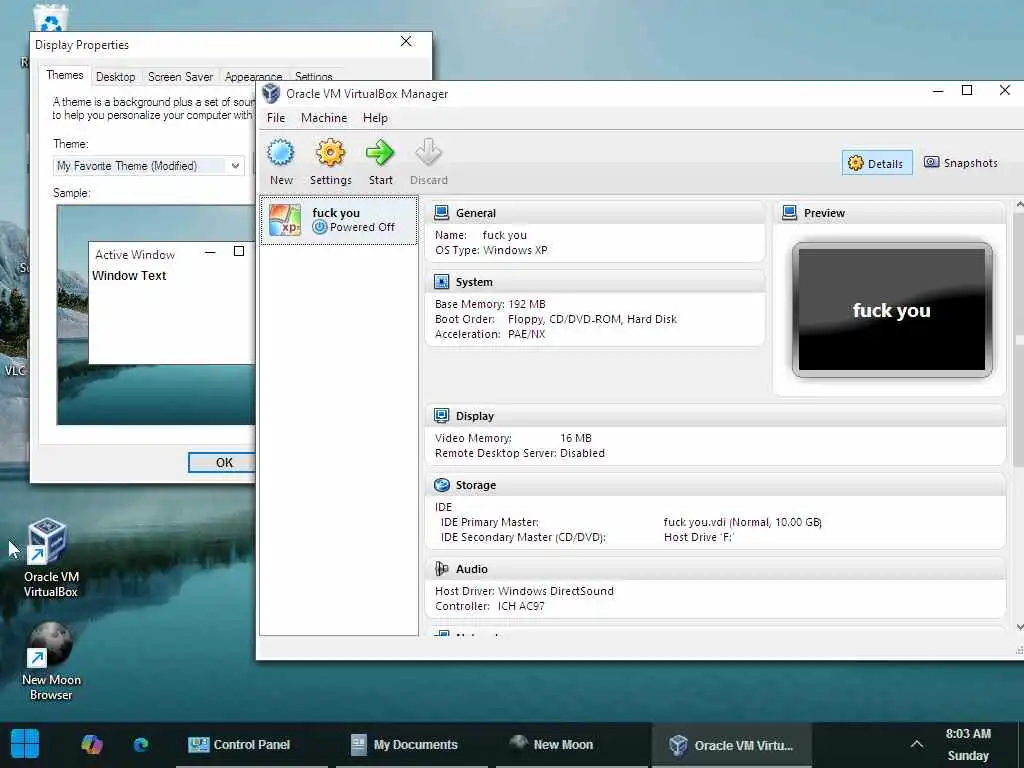Click the Audio section speaker icon
The height and width of the screenshot is (768, 1024).
pyautogui.click(x=441, y=569)
